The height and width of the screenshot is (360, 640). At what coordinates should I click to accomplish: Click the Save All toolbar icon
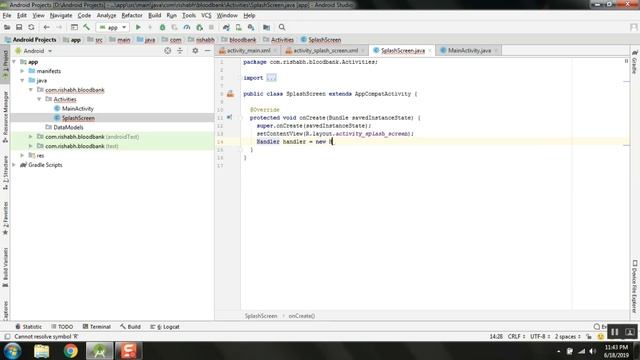coord(19,27)
